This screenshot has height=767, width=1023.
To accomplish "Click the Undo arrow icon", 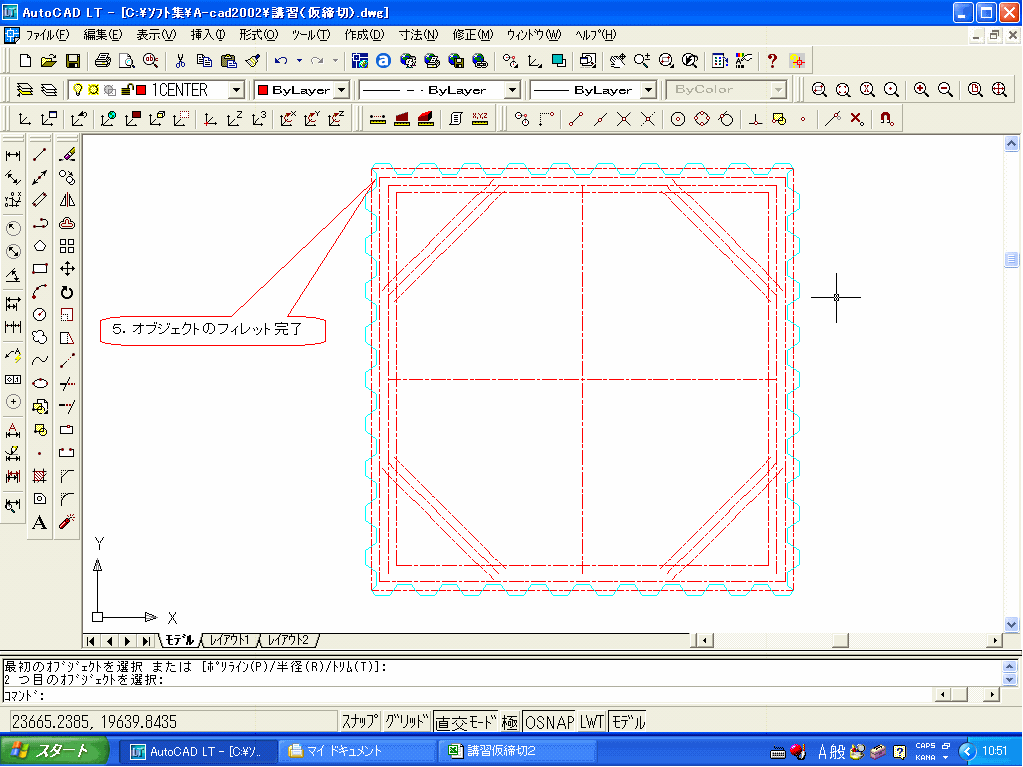I will click(x=281, y=61).
